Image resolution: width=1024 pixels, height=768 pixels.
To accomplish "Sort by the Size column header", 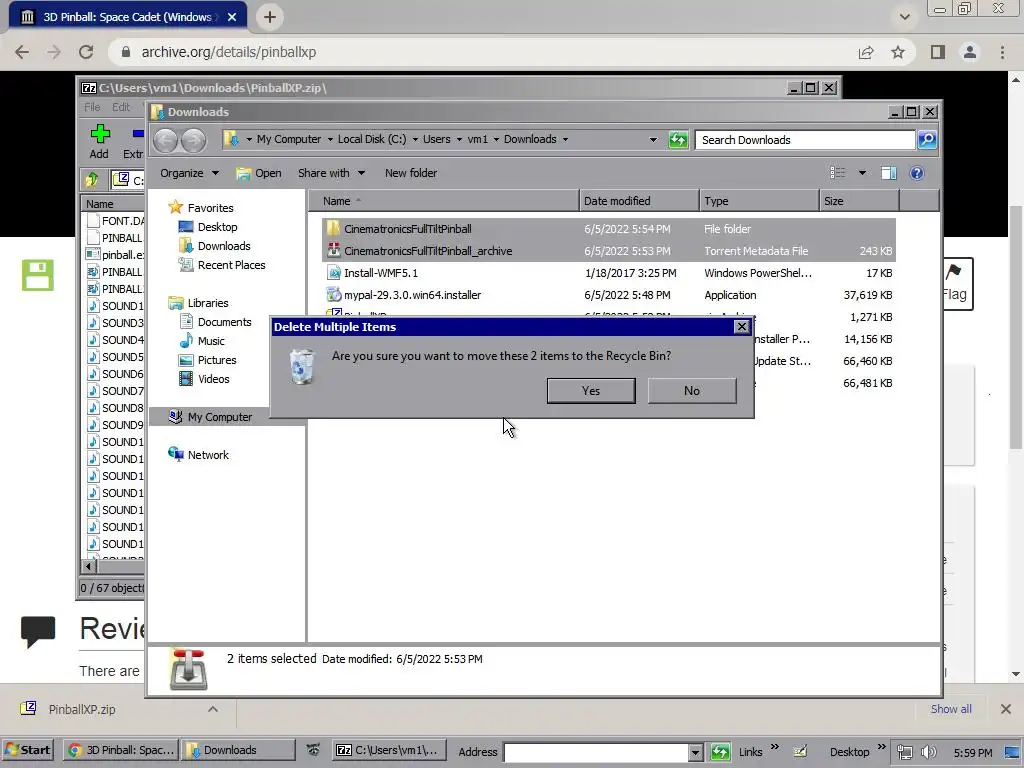I will pyautogui.click(x=859, y=201).
